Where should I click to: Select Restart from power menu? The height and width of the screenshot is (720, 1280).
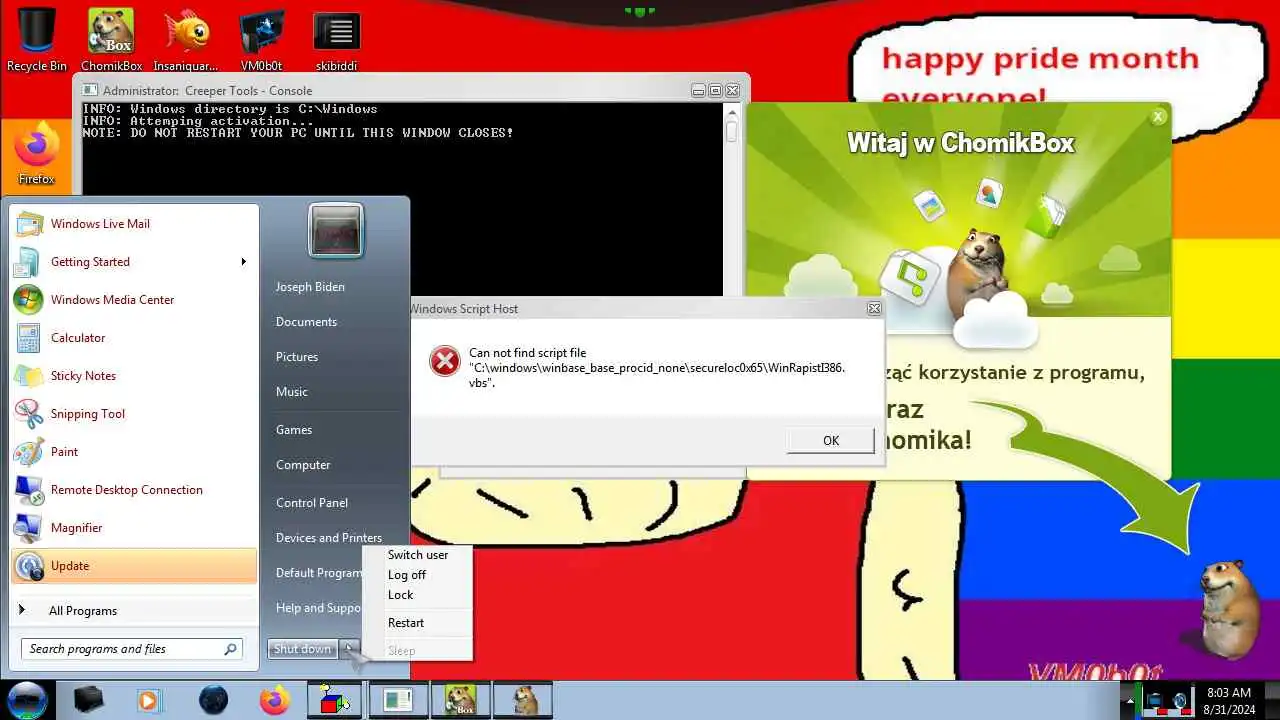[x=406, y=623]
